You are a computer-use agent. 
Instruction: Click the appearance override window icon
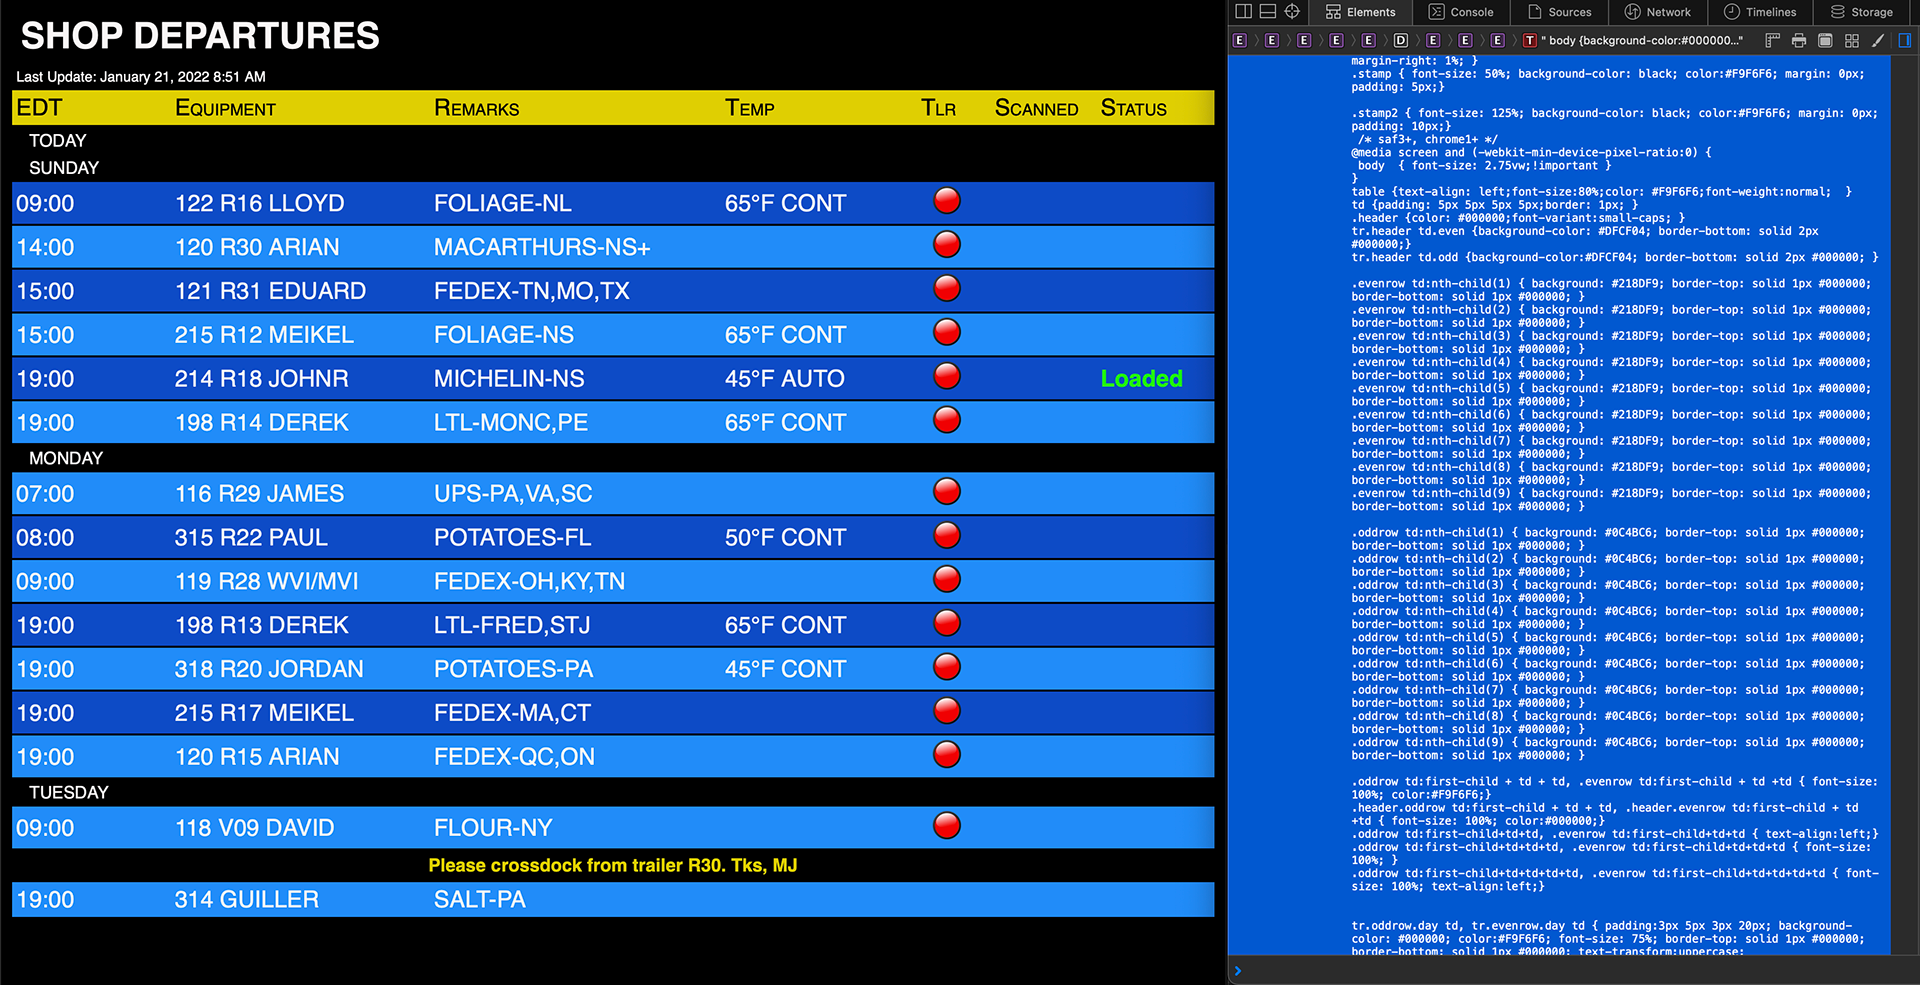(1825, 40)
